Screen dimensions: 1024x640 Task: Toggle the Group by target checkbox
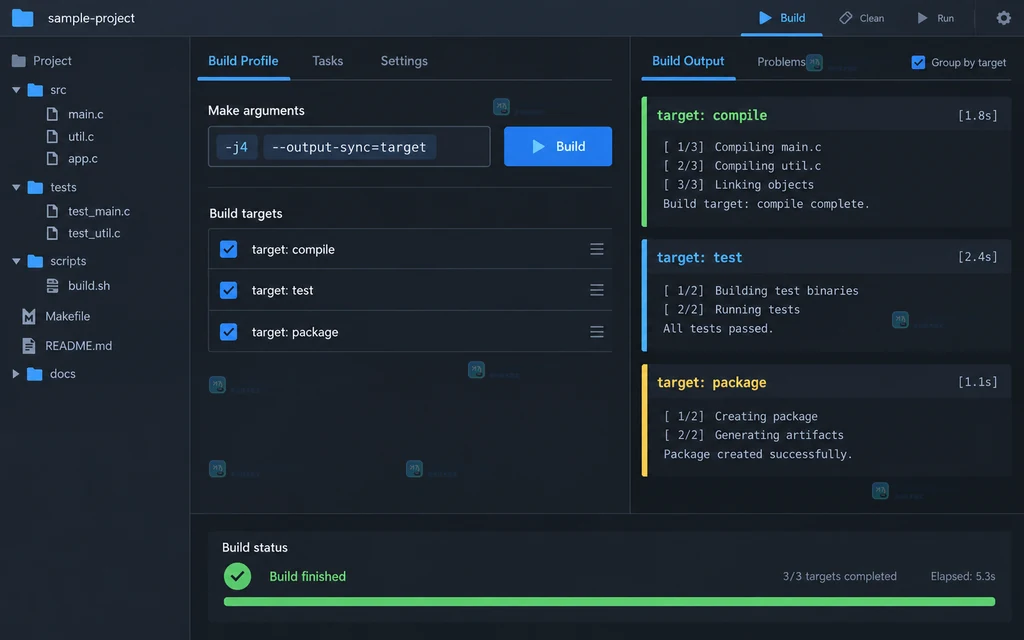pos(918,62)
